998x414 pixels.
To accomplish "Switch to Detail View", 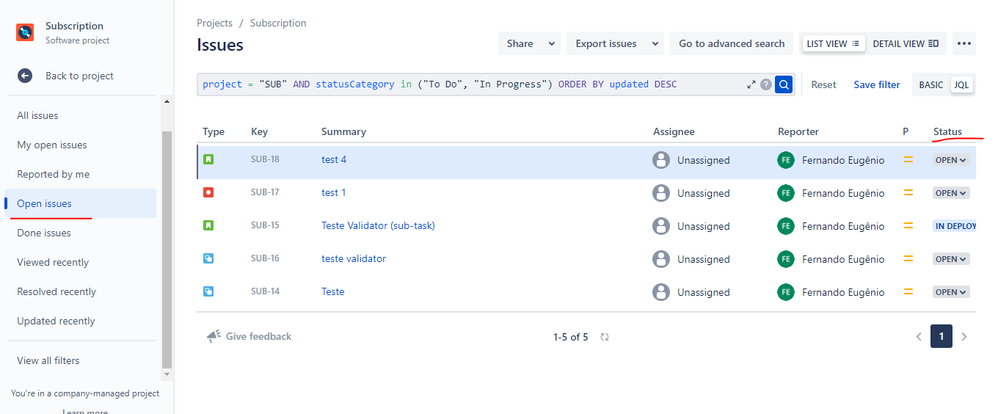I will (x=906, y=44).
